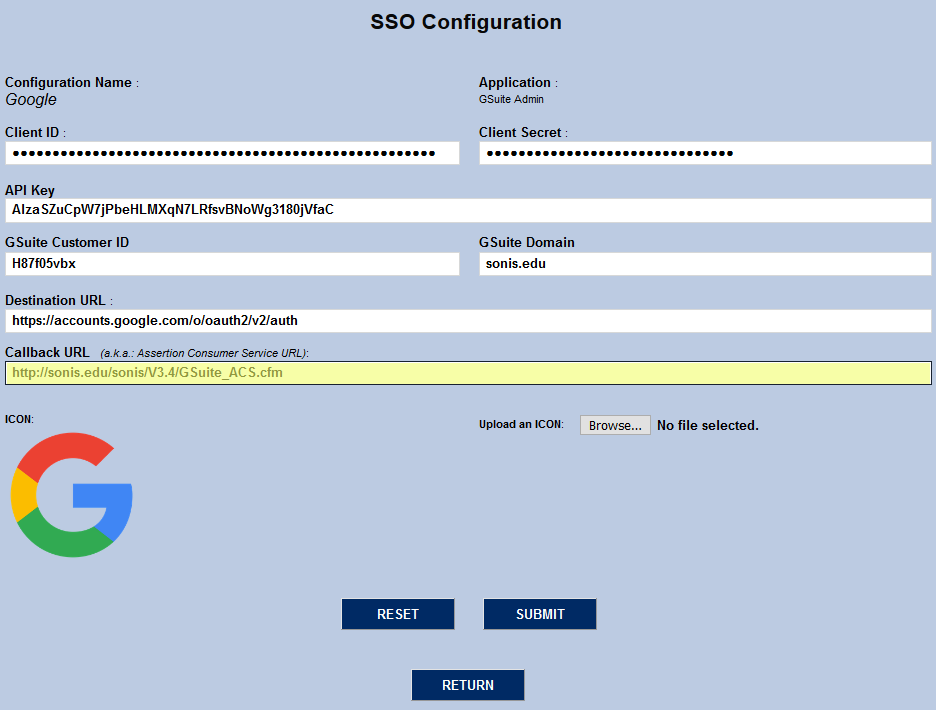
Task: Click the SUBMIT button
Action: (x=539, y=613)
